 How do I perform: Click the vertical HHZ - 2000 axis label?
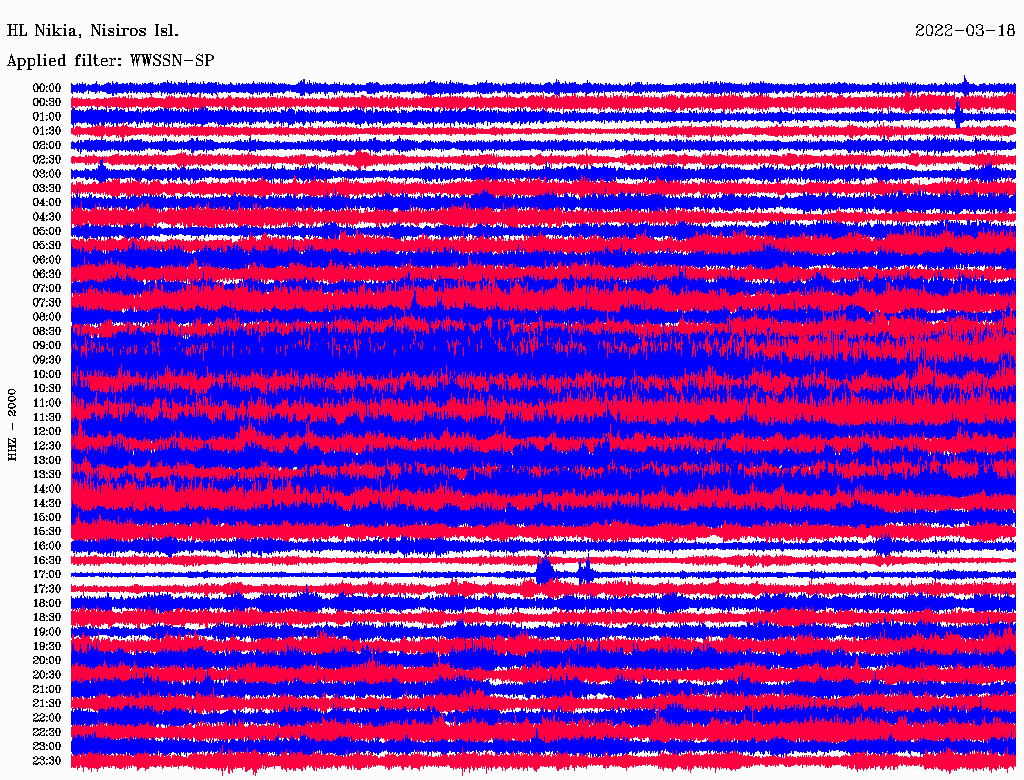tap(13, 424)
